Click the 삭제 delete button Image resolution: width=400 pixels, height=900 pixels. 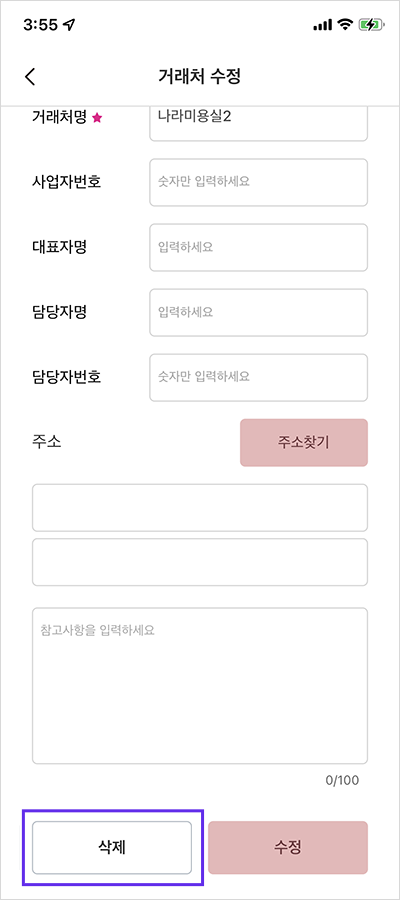(x=112, y=847)
